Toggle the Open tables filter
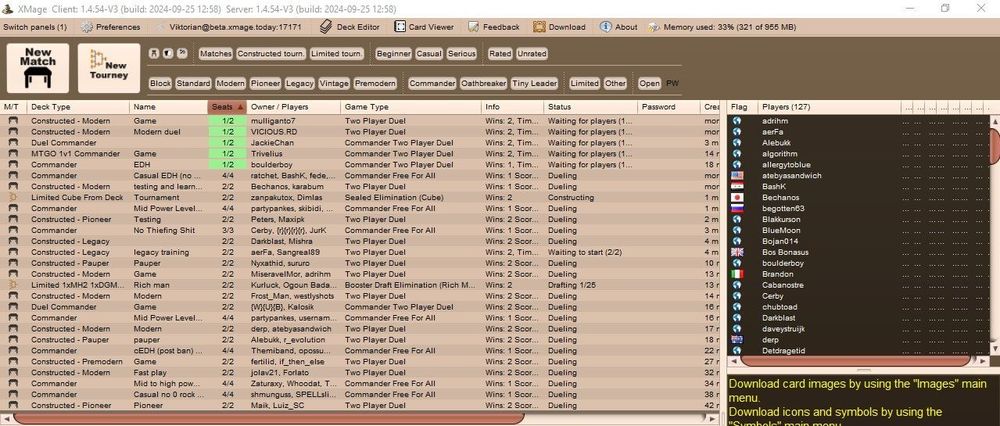Image resolution: width=1000 pixels, height=426 pixels. tap(649, 84)
